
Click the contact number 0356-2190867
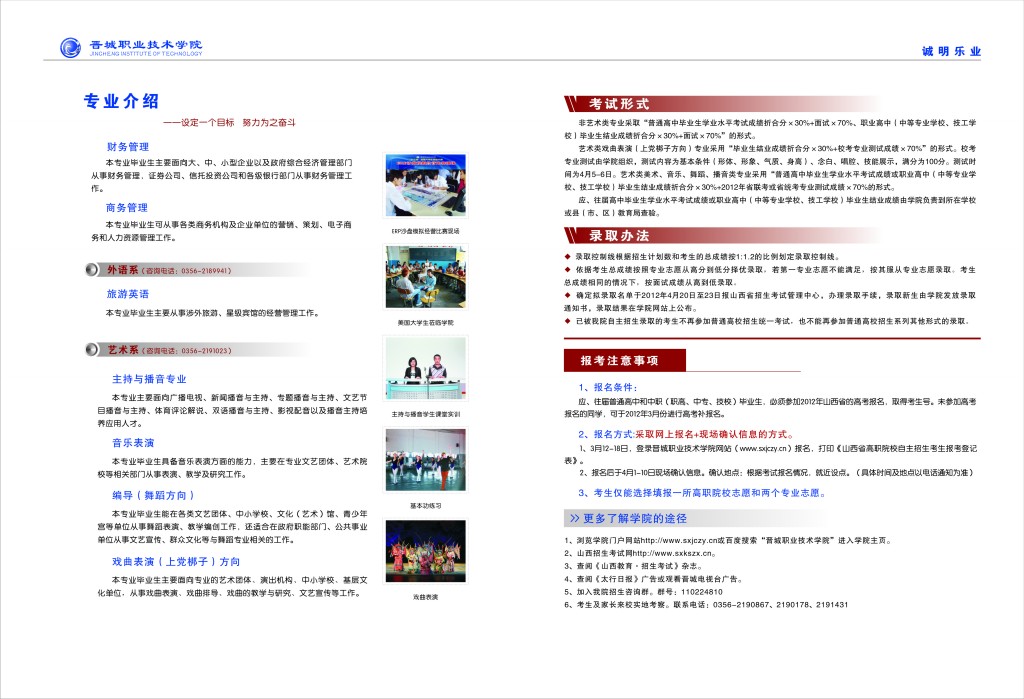pyautogui.click(x=741, y=605)
